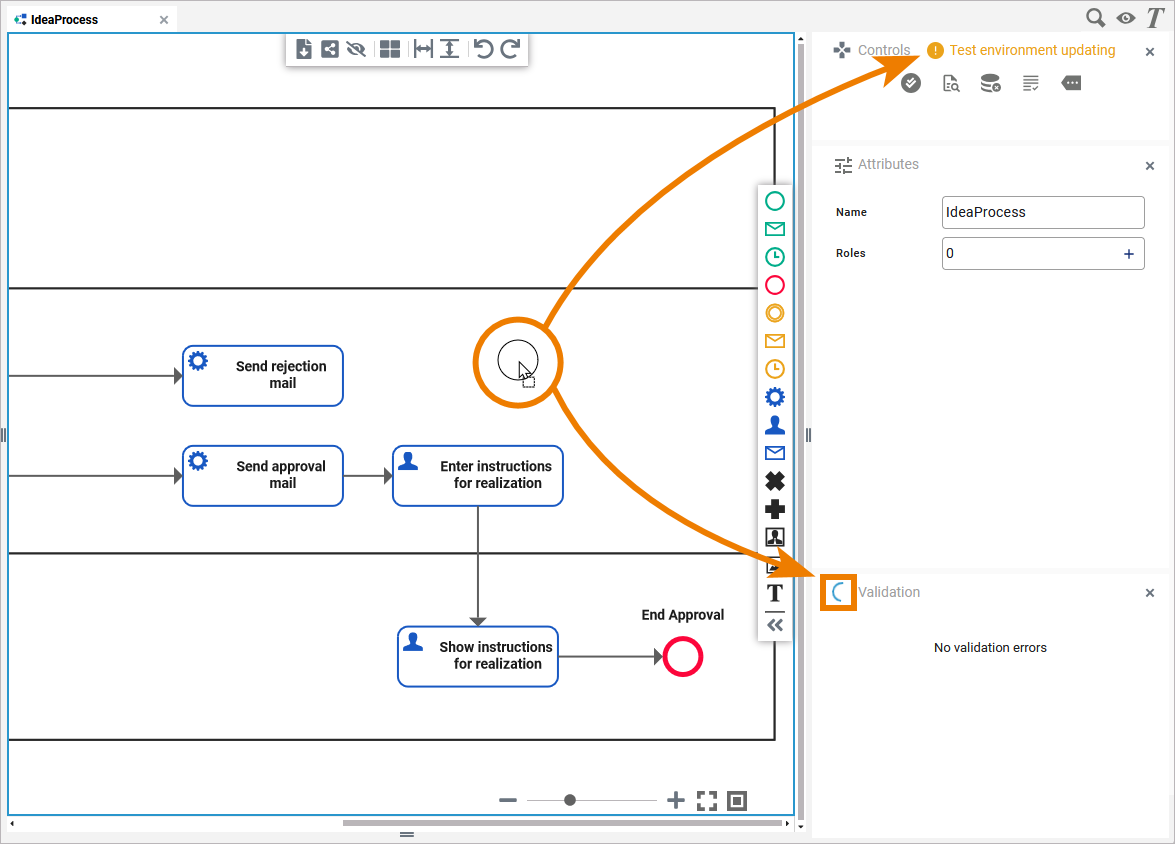The image size is (1175, 844).
Task: Click the Name input field
Action: coord(1042,212)
